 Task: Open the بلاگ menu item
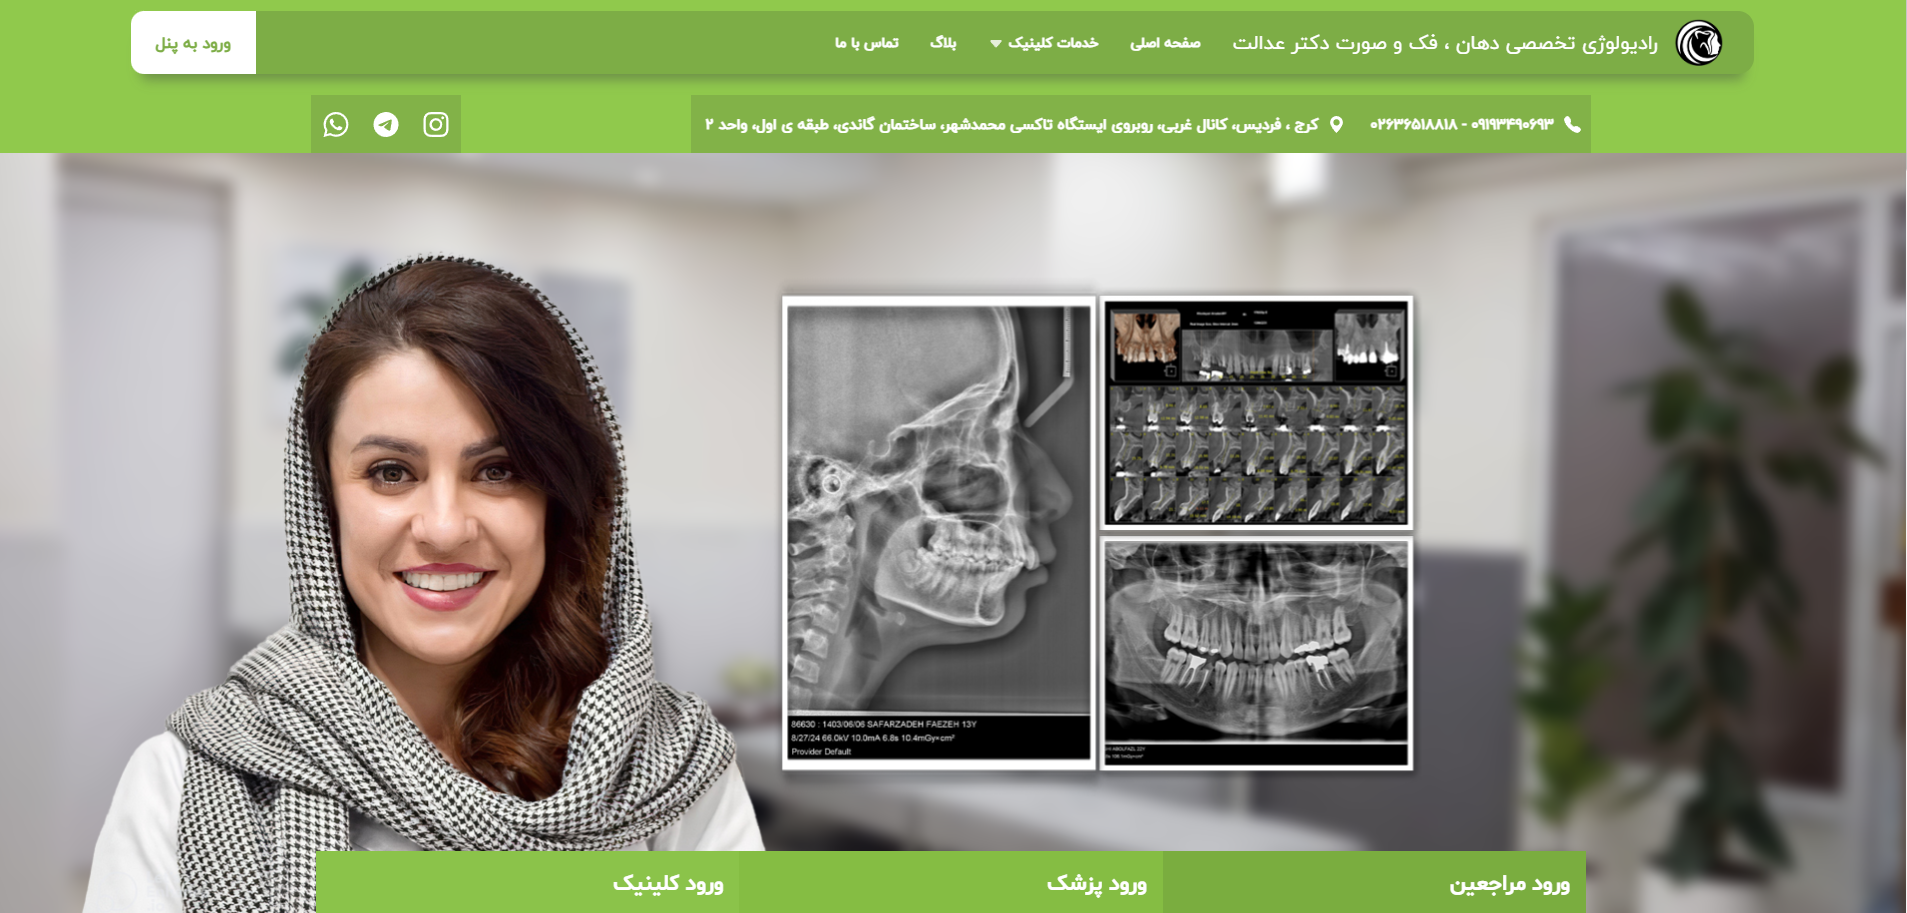click(x=943, y=43)
